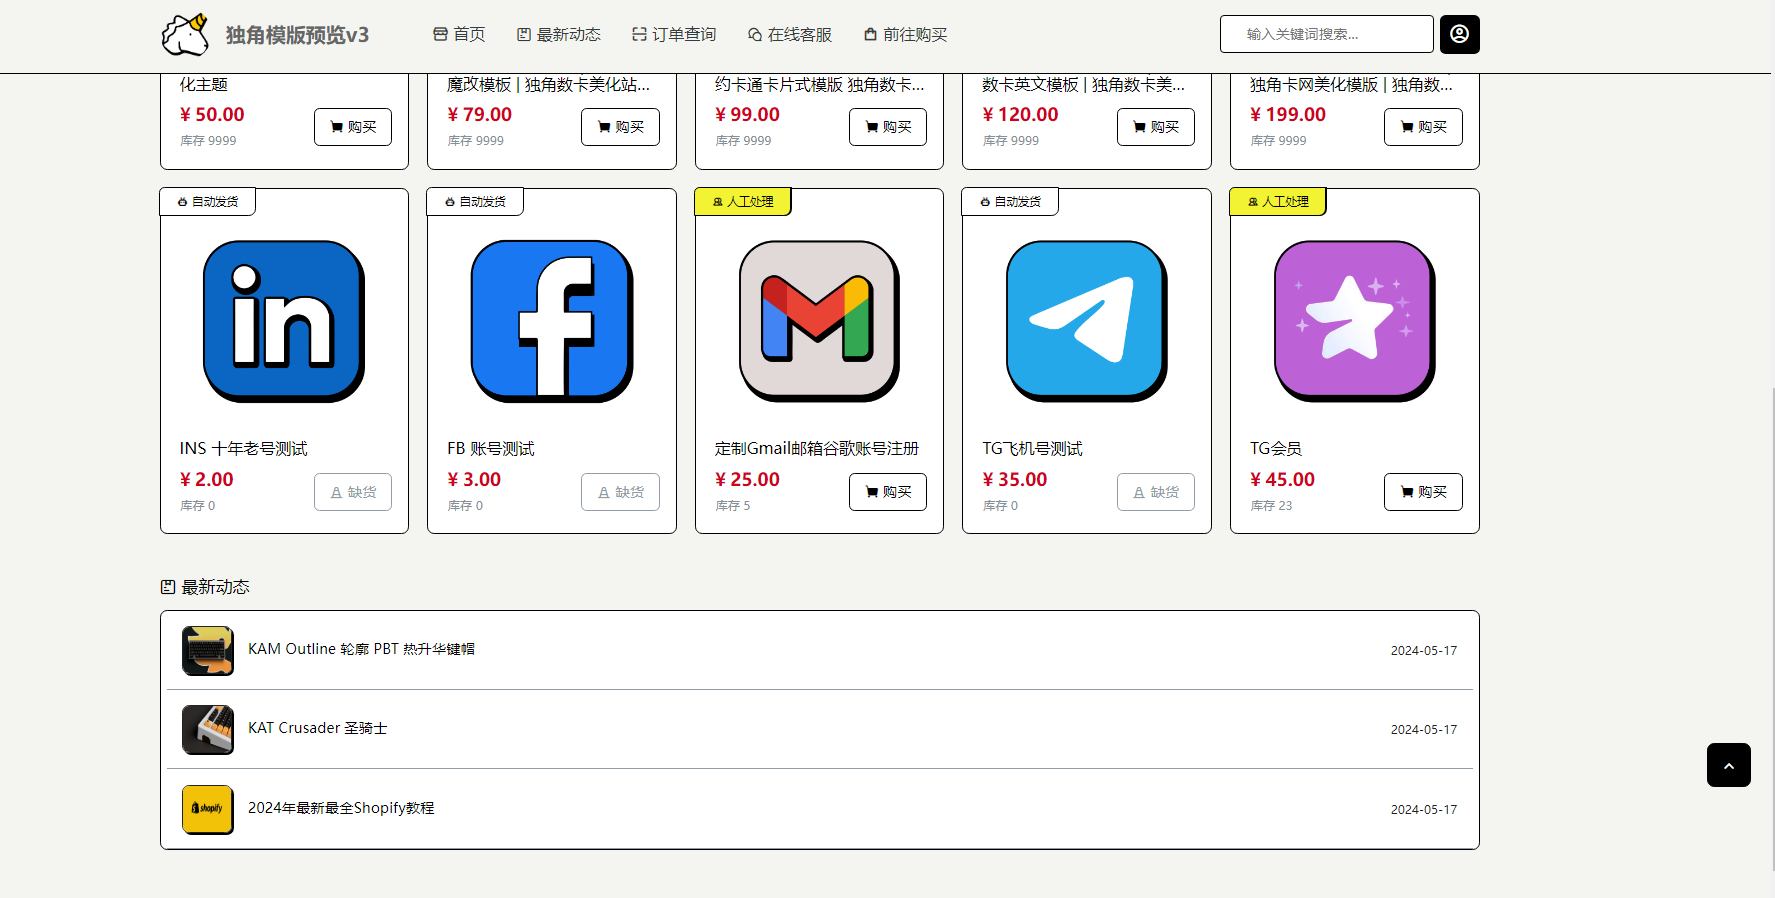The image size is (1775, 898).
Task: Click 库存 23 text on the TG会员 card
Action: click(1271, 506)
